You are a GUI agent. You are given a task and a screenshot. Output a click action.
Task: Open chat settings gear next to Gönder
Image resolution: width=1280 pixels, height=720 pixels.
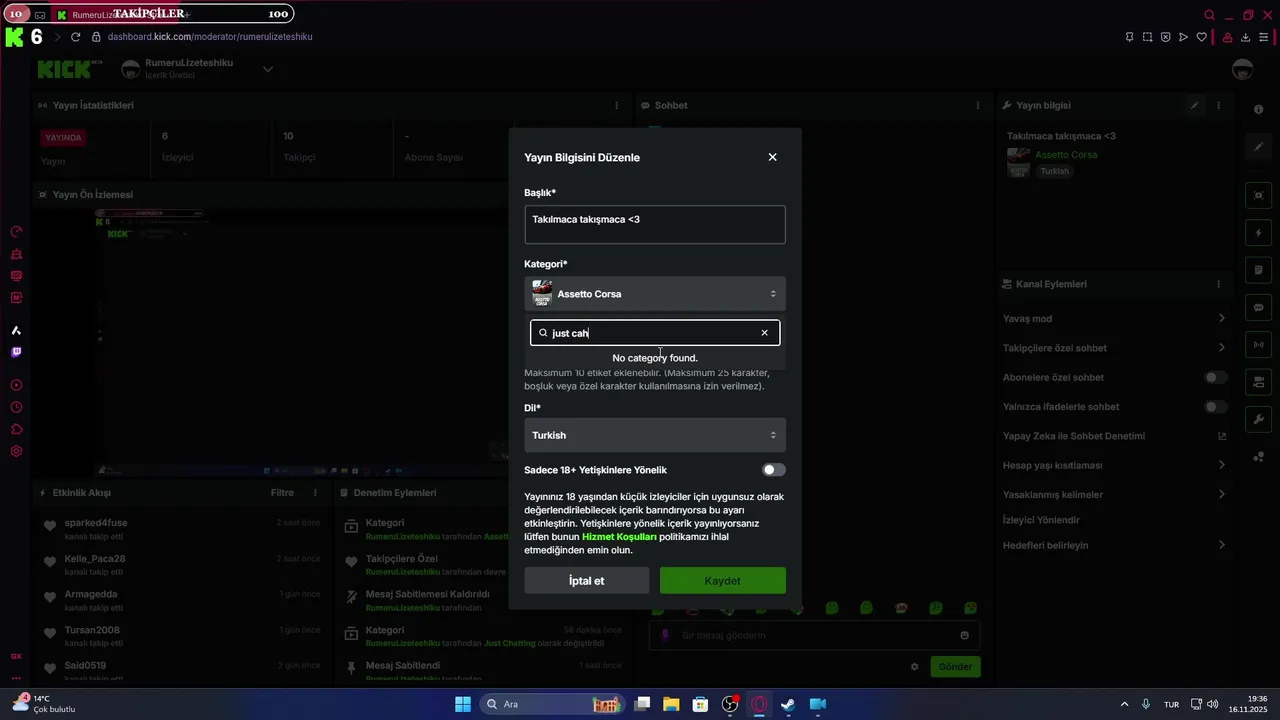click(x=914, y=667)
